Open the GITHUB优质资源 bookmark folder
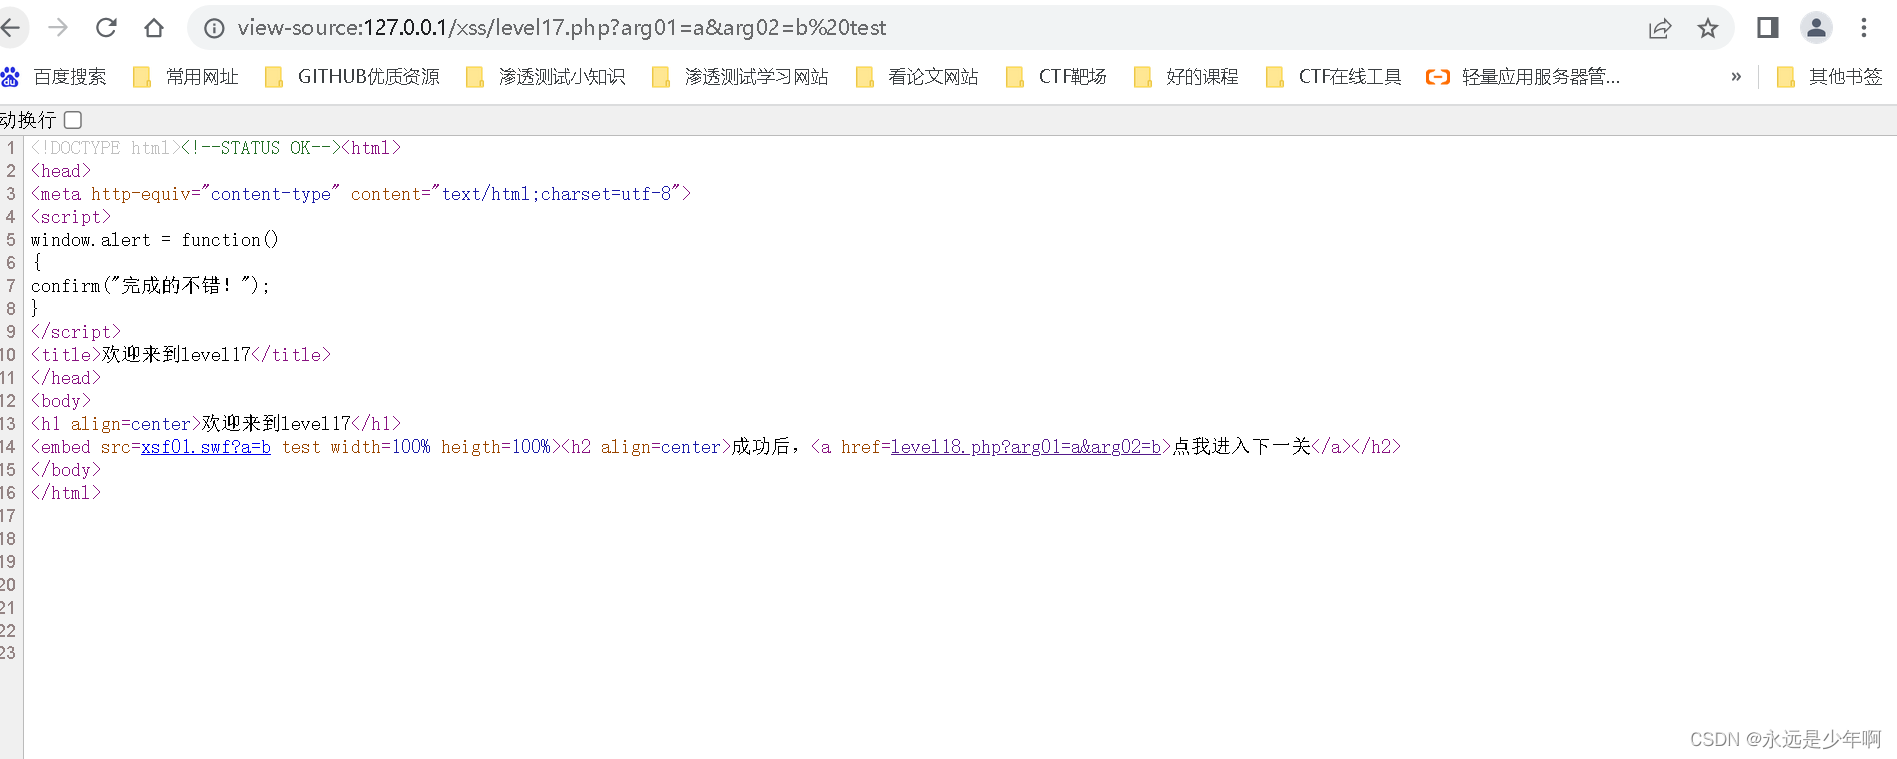 pos(352,77)
